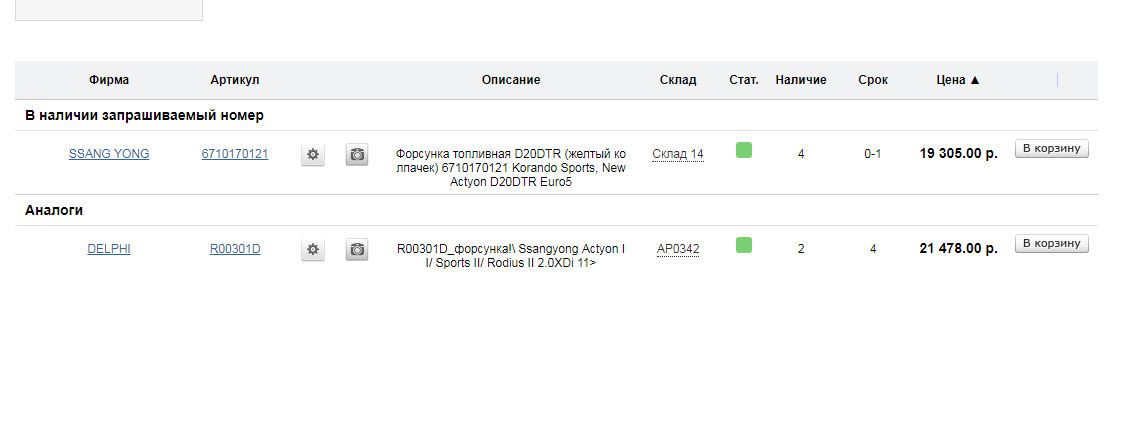This screenshot has width=1131, height=427.
Task: Show details for Склад 14 warehouse
Action: [x=678, y=154]
